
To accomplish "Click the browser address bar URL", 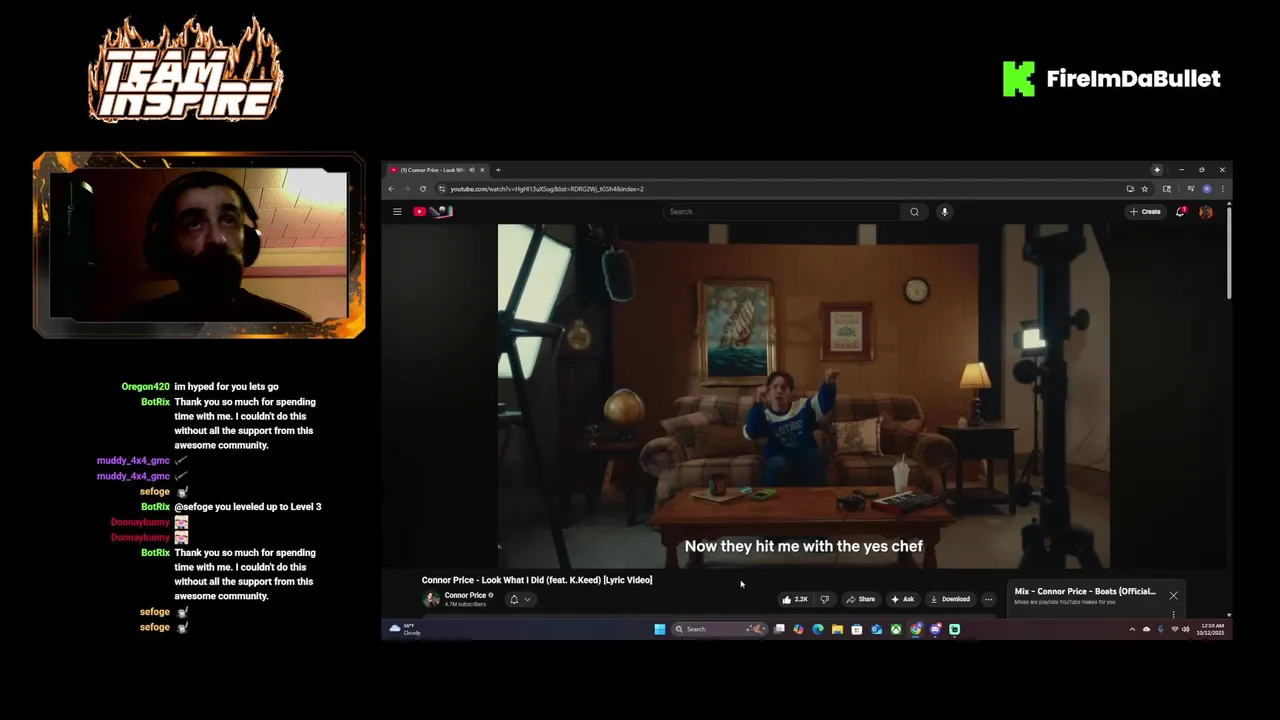I will pos(547,189).
